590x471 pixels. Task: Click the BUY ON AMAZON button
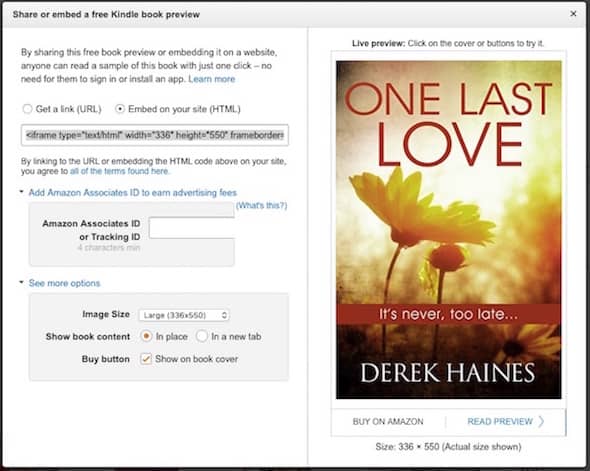coord(388,421)
